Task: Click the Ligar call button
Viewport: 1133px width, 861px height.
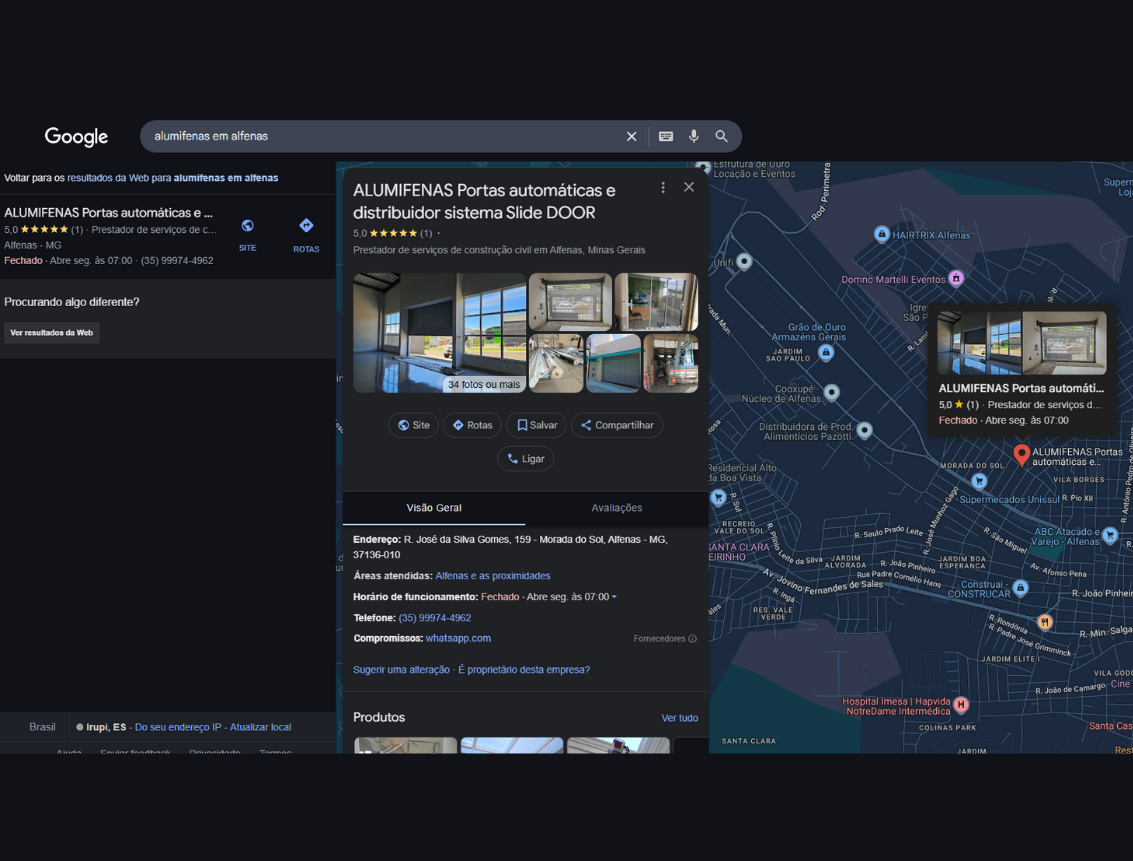Action: pos(525,459)
